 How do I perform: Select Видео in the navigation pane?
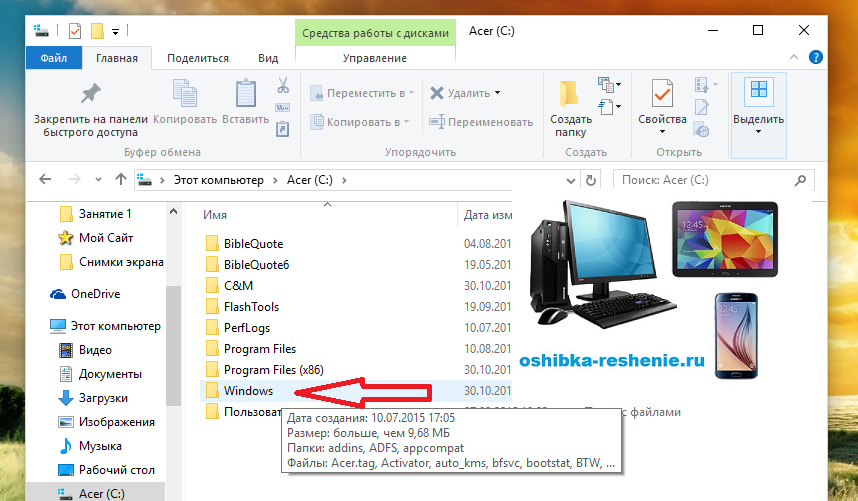pos(95,351)
